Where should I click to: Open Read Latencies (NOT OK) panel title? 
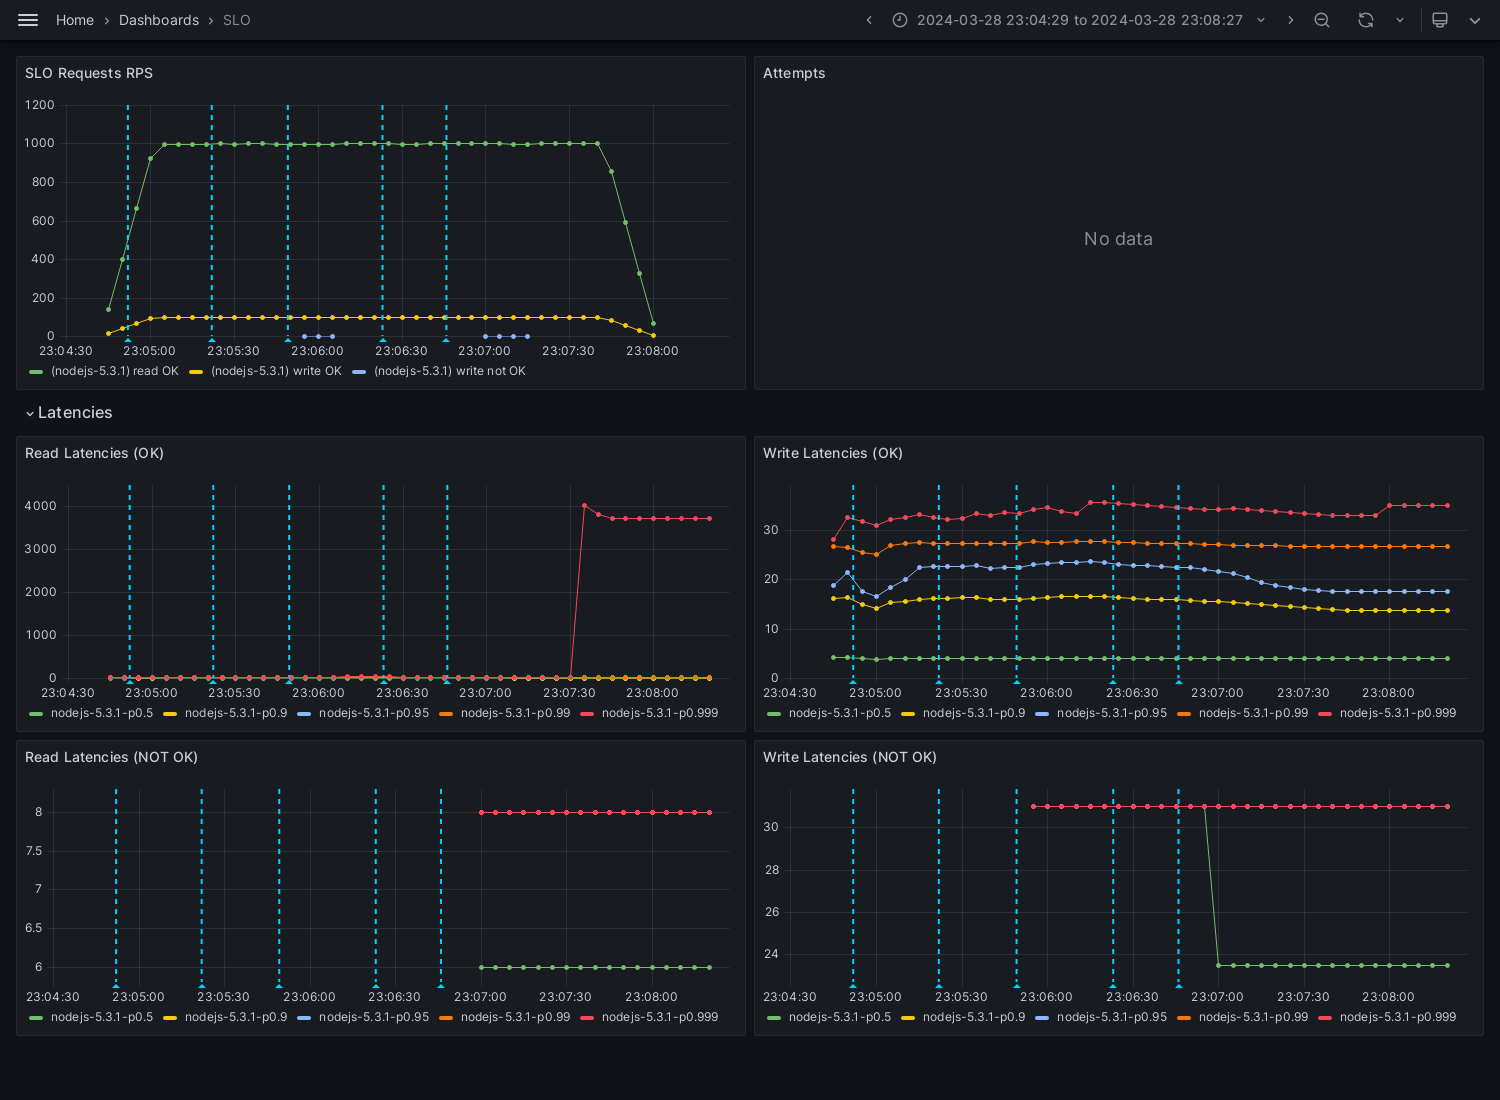point(111,757)
